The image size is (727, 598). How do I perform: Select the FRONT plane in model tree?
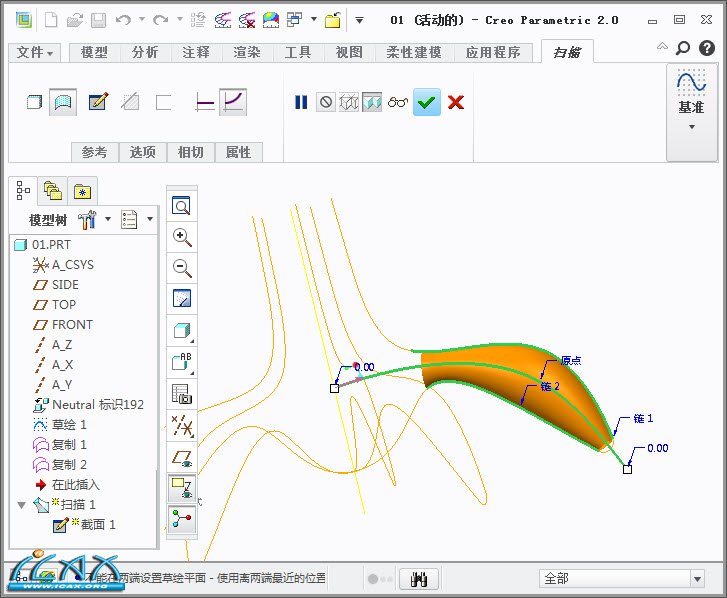click(72, 325)
